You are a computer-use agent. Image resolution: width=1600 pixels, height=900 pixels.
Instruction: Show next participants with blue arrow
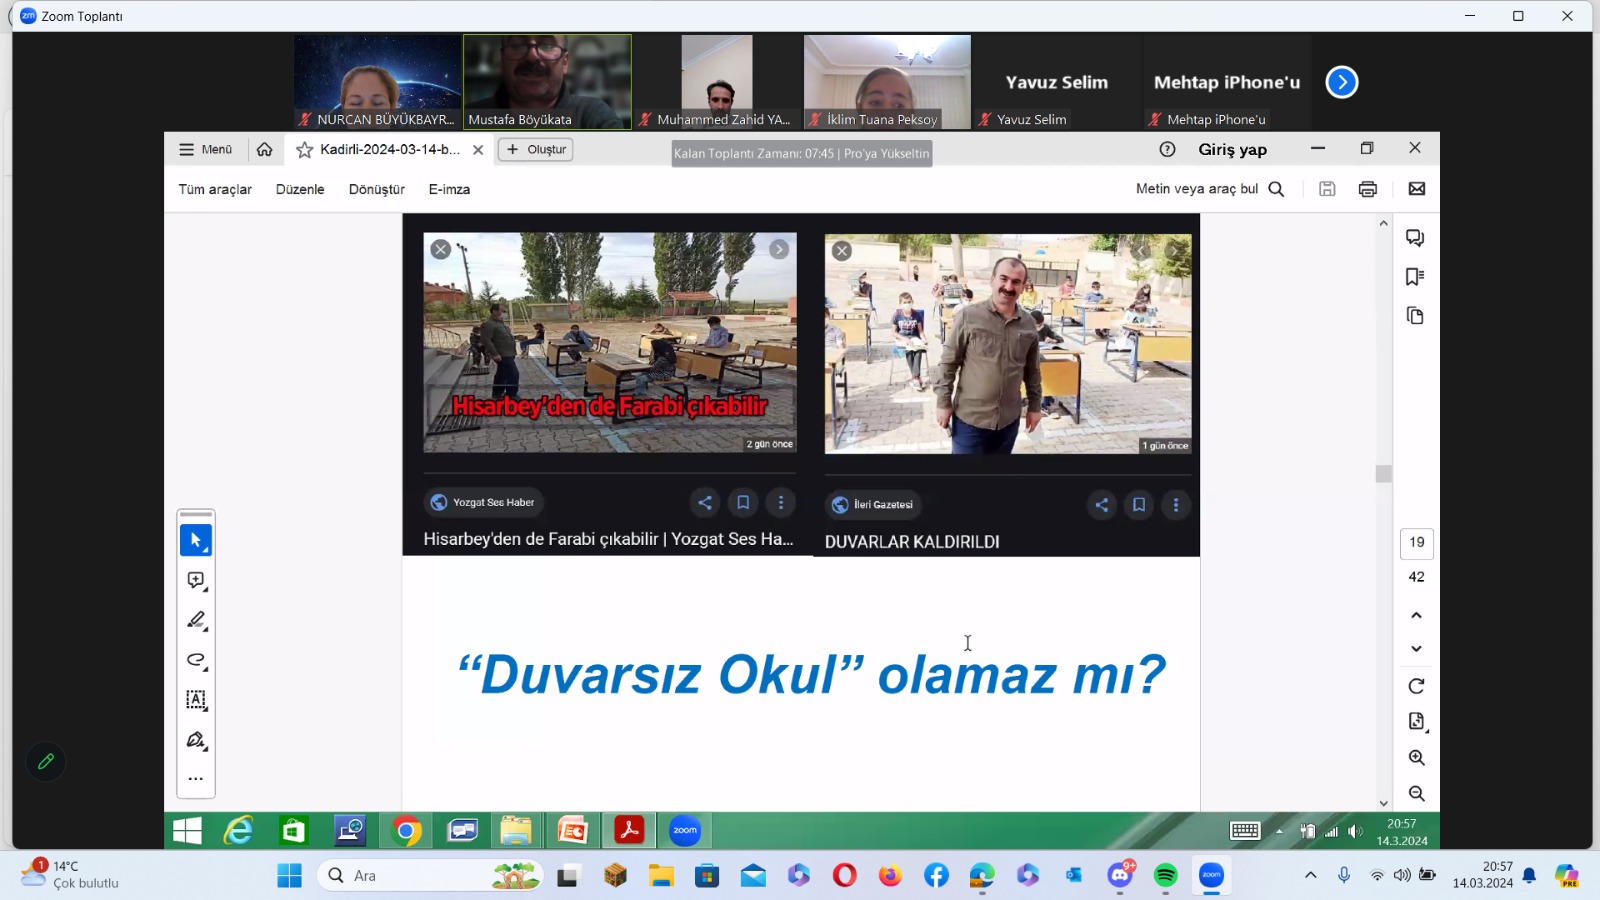(1341, 82)
